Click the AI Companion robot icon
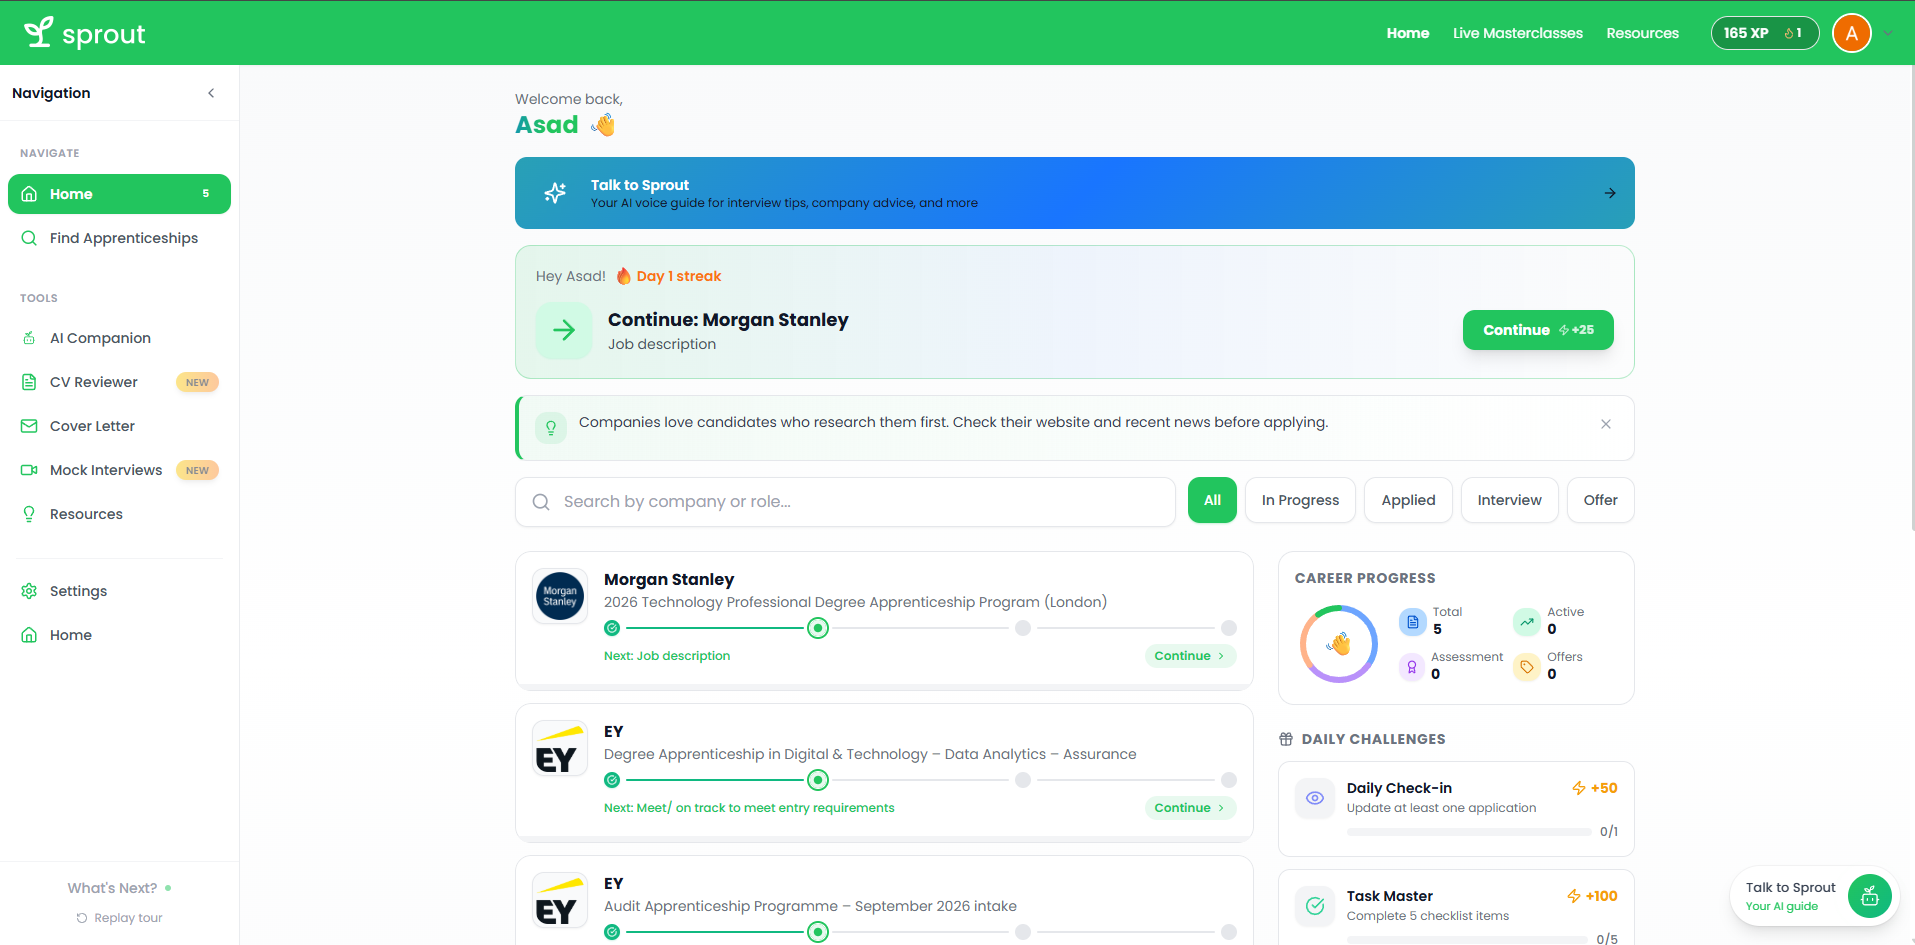This screenshot has width=1915, height=945. point(29,338)
